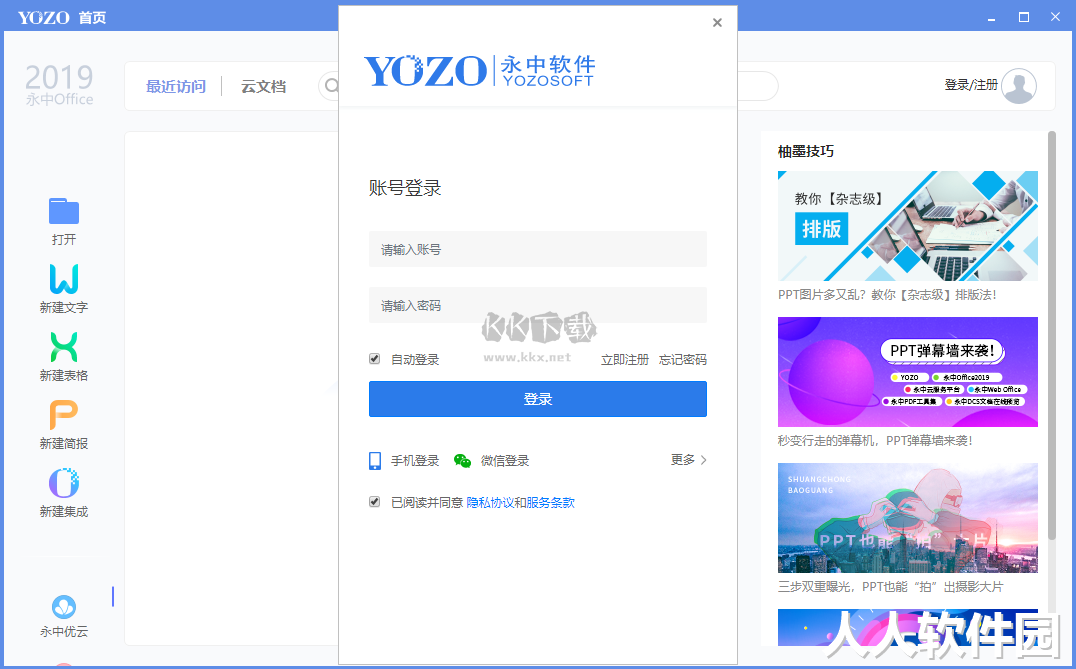Click the WeChat login icon
The width and height of the screenshot is (1076, 669).
[463, 461]
